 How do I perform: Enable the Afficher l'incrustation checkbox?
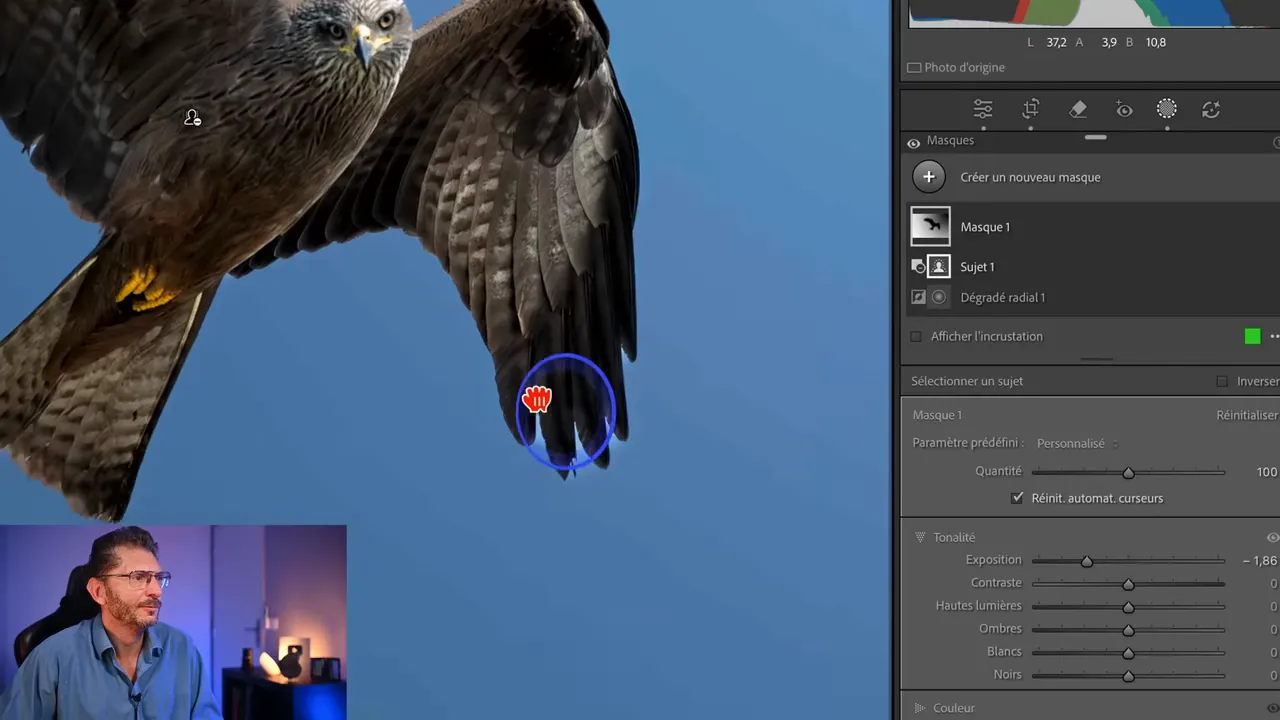coord(915,336)
